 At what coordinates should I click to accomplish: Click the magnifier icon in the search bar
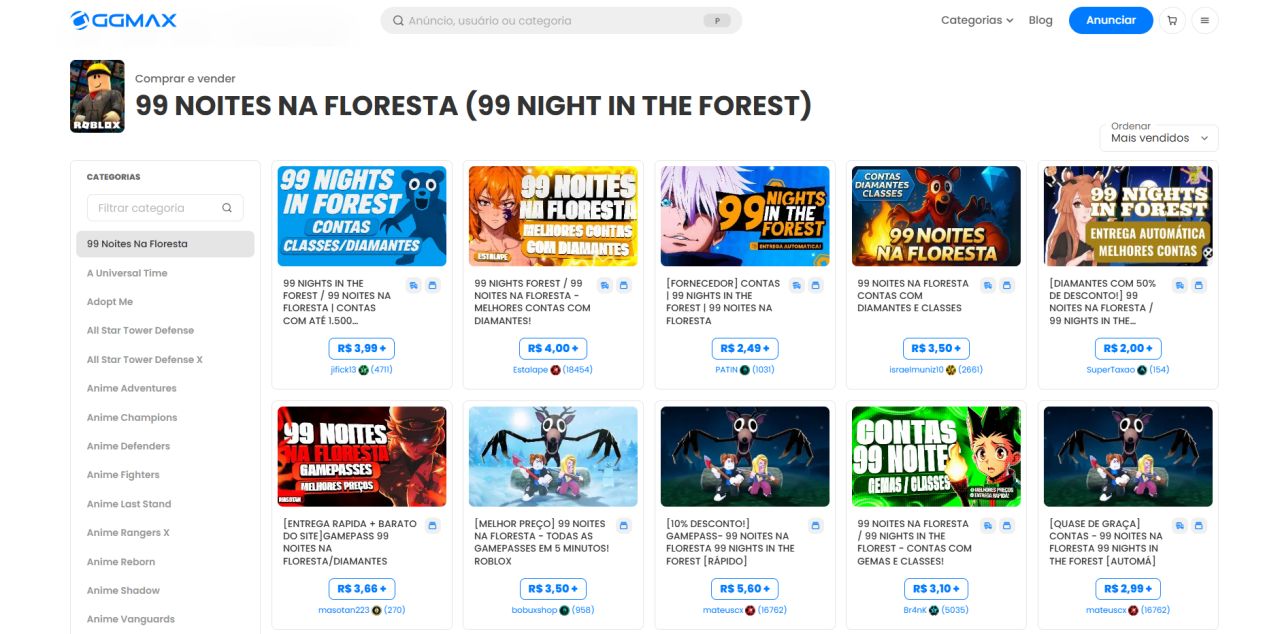coord(398,20)
